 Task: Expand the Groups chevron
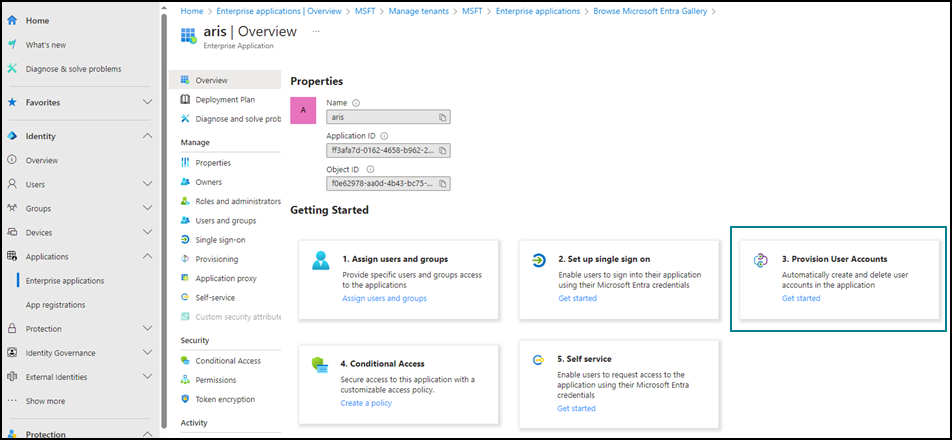pos(147,208)
